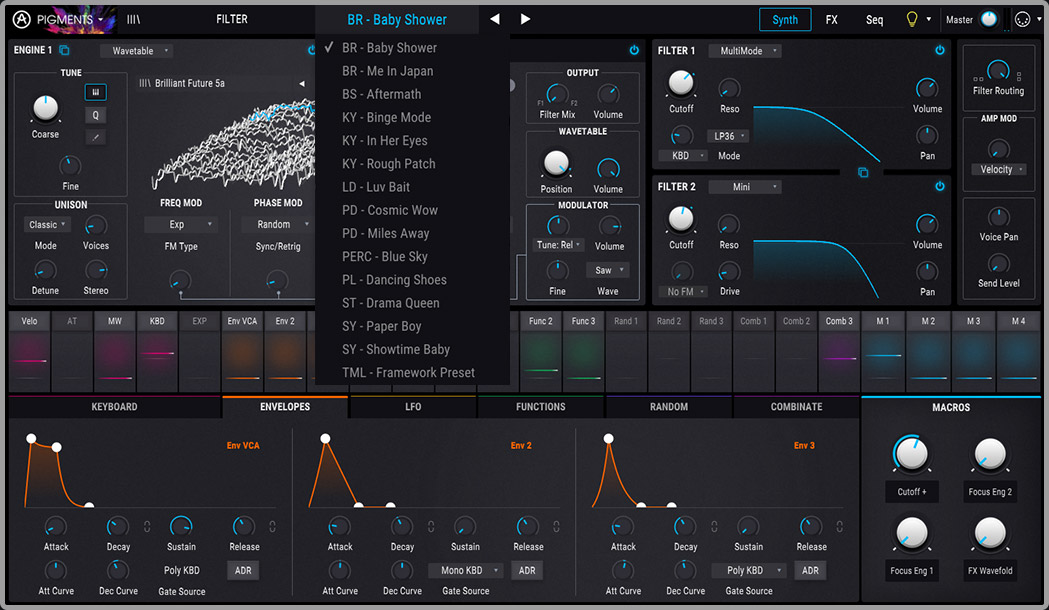Open the preset browser library icon

(x=134, y=19)
